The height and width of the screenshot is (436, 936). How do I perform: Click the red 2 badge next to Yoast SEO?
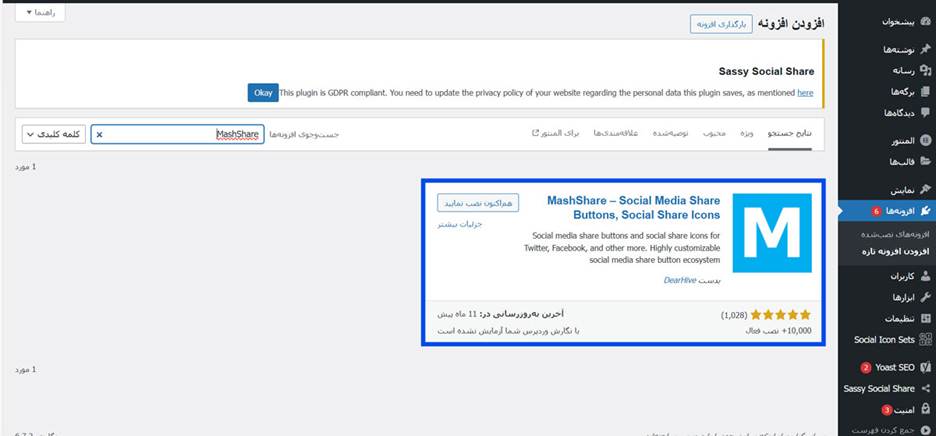click(x=866, y=368)
